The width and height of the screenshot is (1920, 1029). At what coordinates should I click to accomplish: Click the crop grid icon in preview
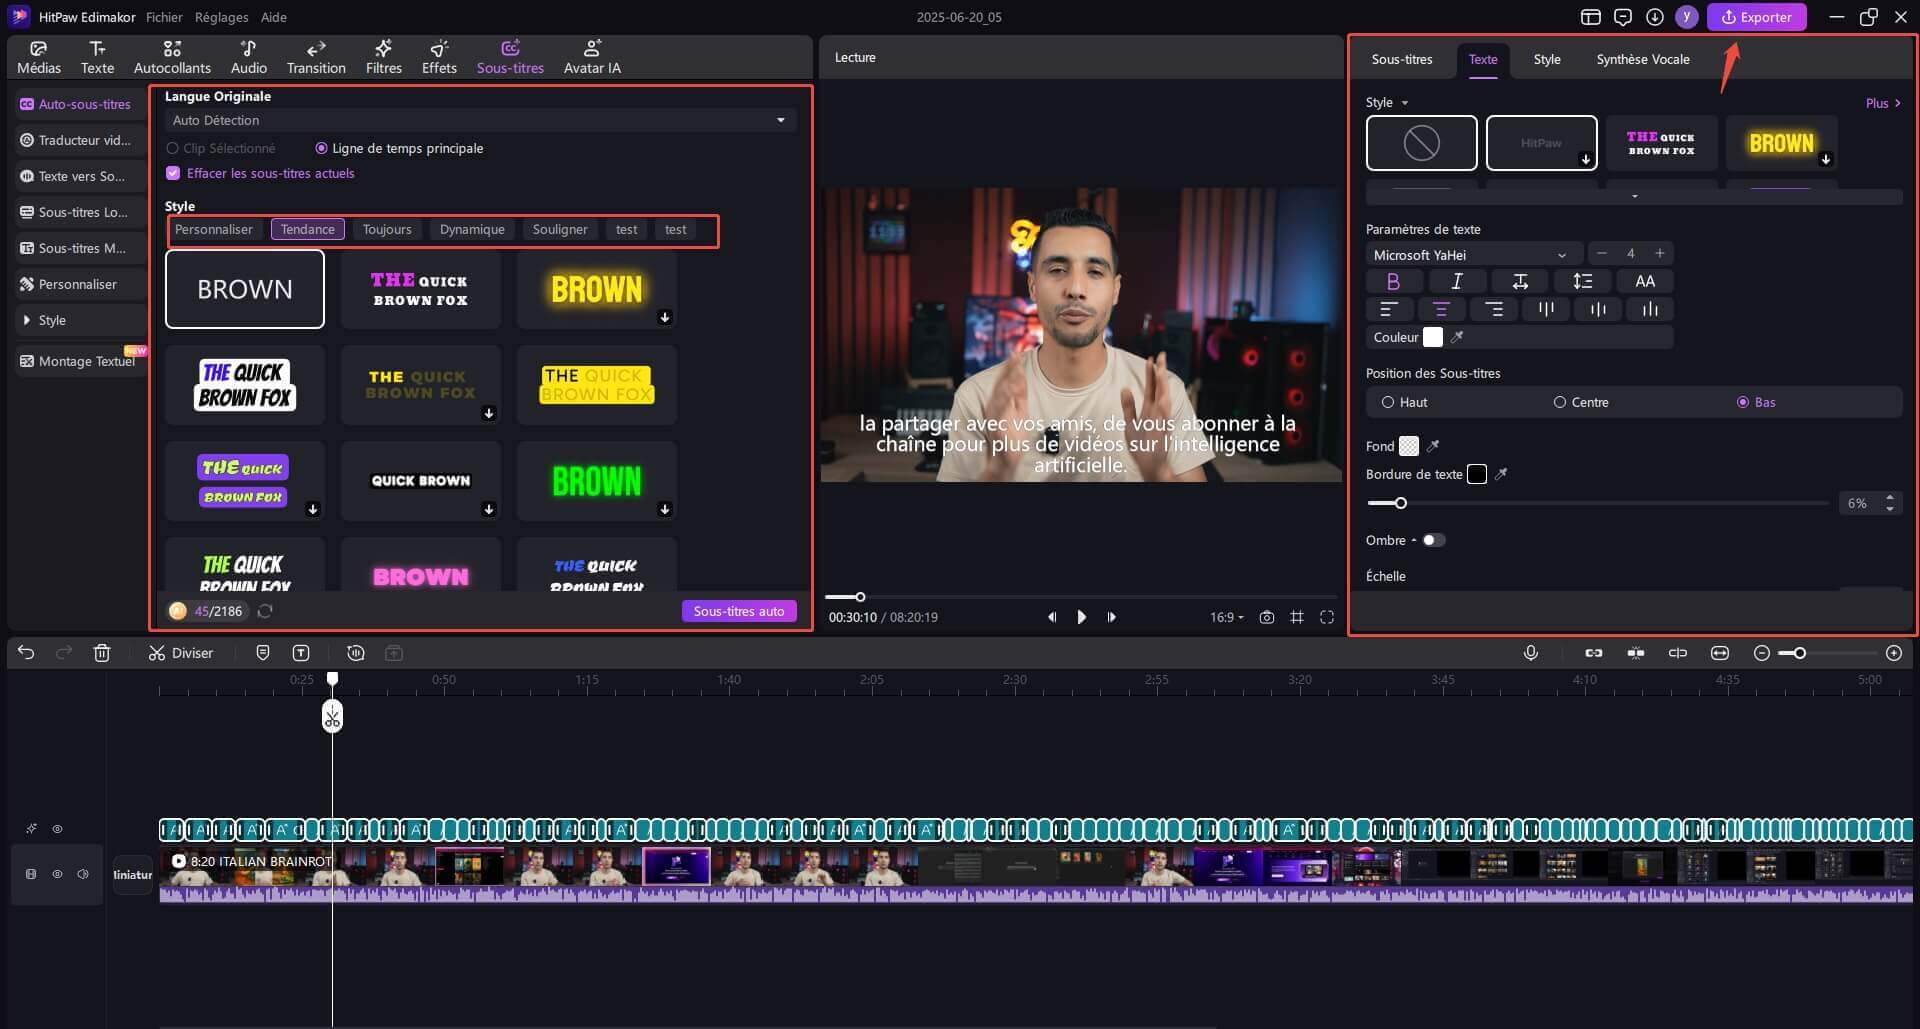pyautogui.click(x=1297, y=617)
